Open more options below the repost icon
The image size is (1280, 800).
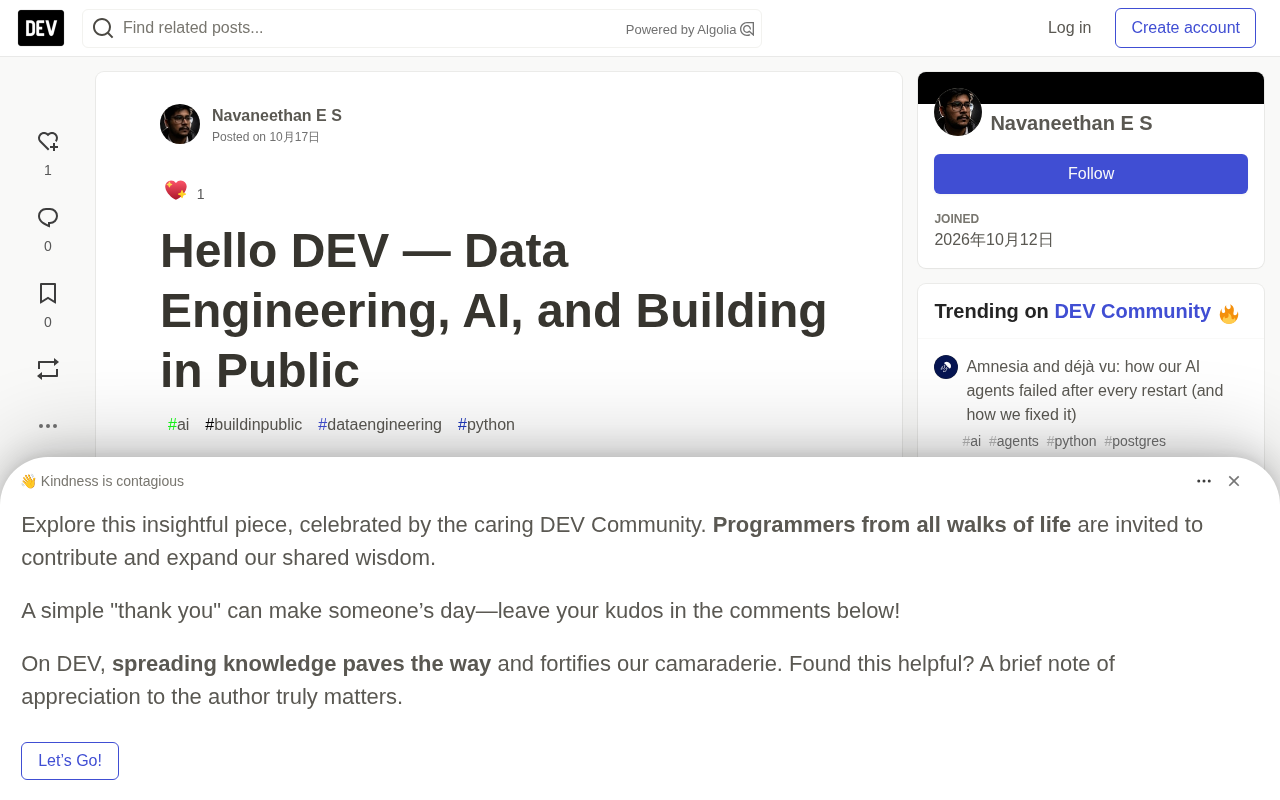pyautogui.click(x=48, y=426)
